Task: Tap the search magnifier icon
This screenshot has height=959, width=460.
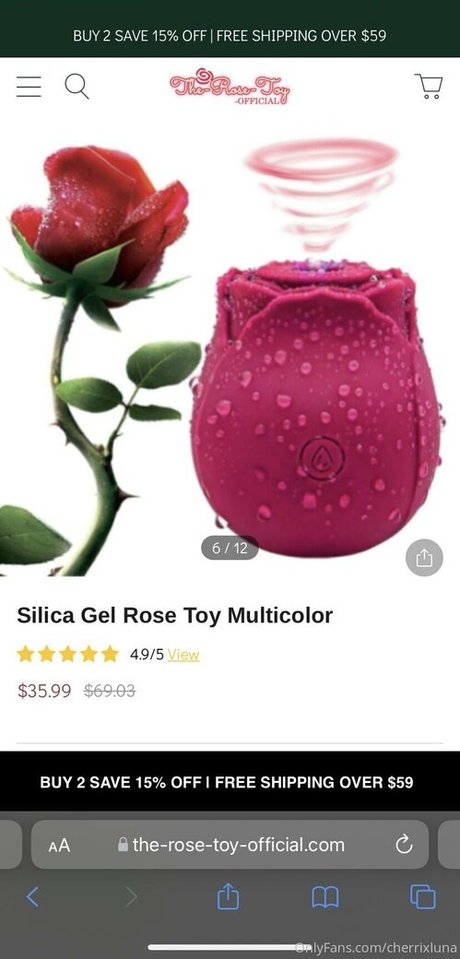Action: [x=77, y=86]
